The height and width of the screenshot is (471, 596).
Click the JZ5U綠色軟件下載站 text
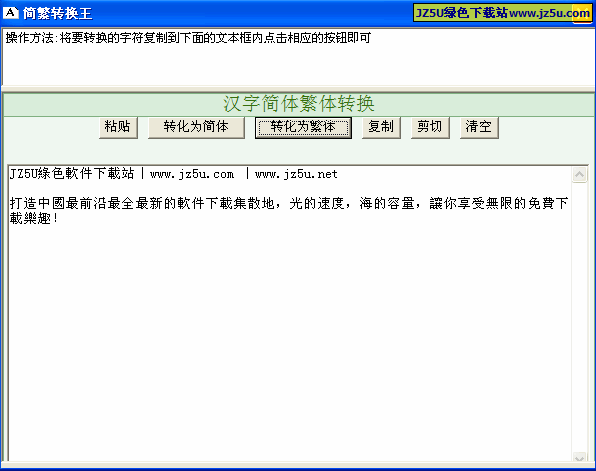[x=72, y=174]
